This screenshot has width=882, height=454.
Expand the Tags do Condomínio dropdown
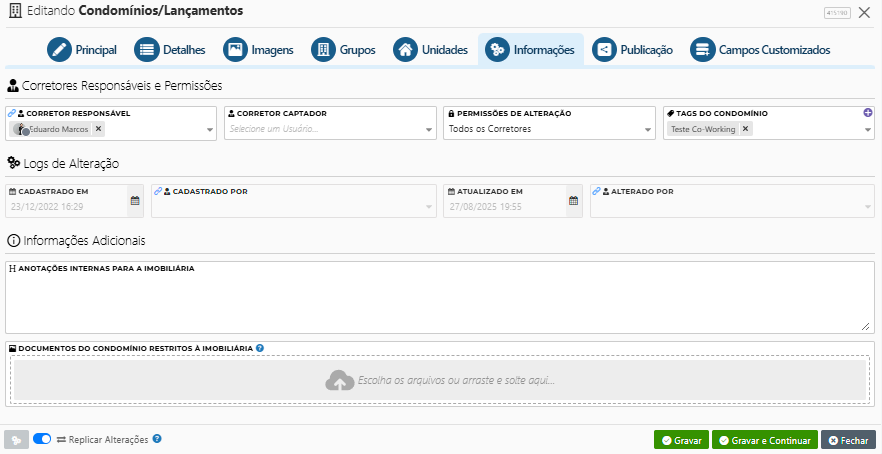tap(867, 130)
